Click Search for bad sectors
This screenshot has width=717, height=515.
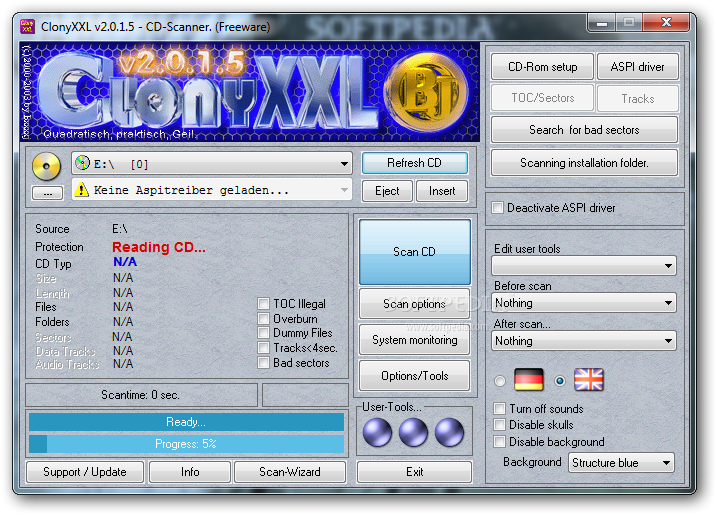[x=584, y=130]
